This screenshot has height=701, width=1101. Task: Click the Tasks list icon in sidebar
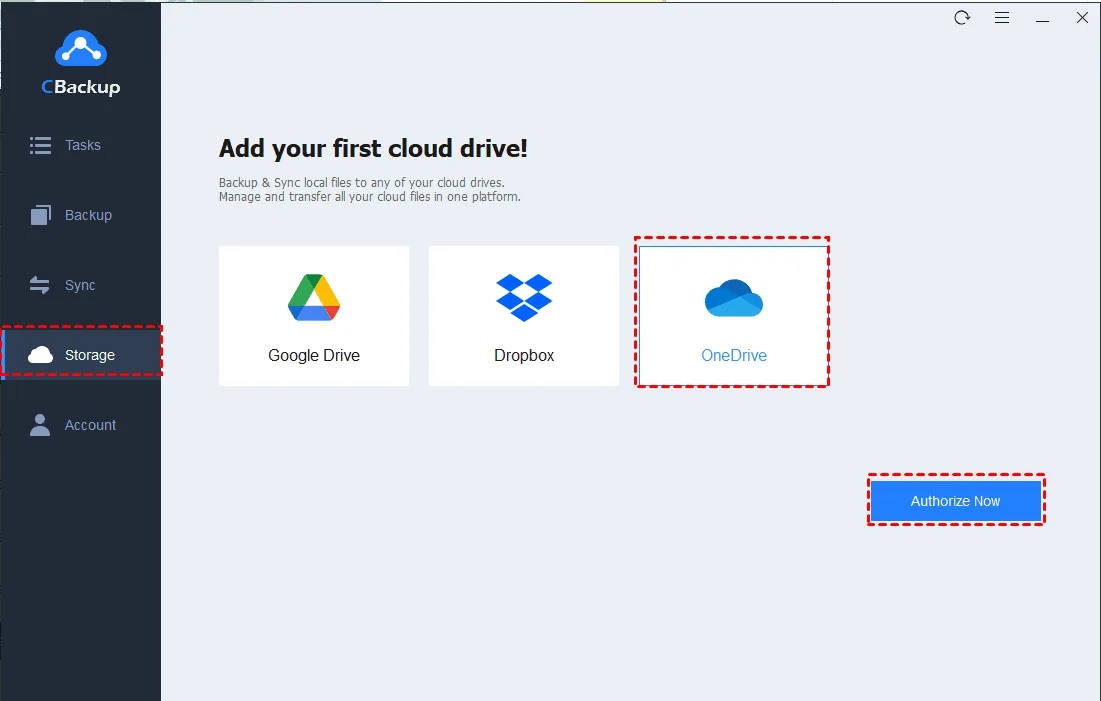coord(40,145)
